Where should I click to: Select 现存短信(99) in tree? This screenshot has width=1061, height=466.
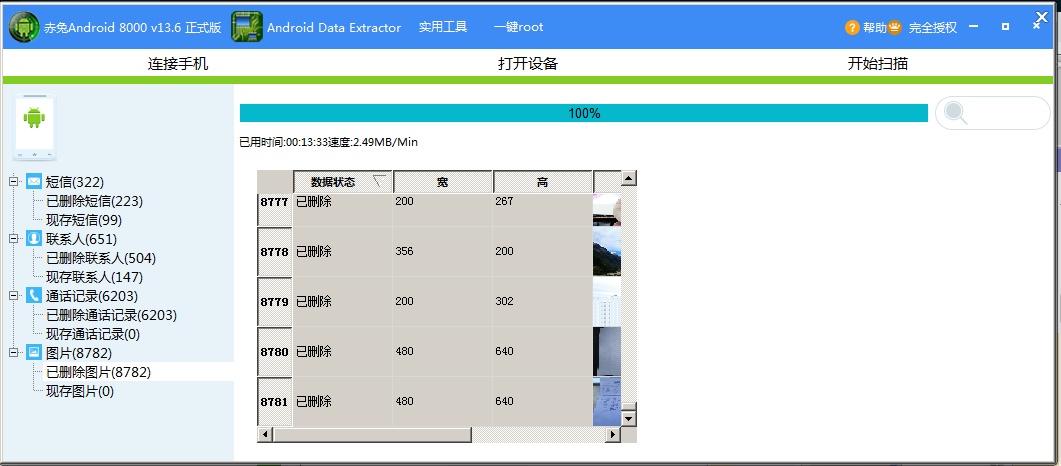(84, 220)
